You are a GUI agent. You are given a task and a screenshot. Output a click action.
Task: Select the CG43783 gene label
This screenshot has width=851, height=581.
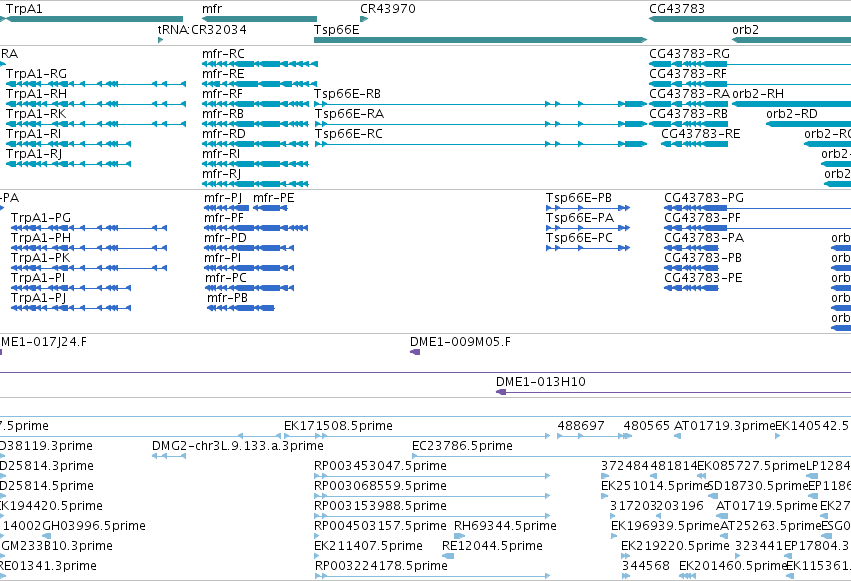click(x=677, y=9)
